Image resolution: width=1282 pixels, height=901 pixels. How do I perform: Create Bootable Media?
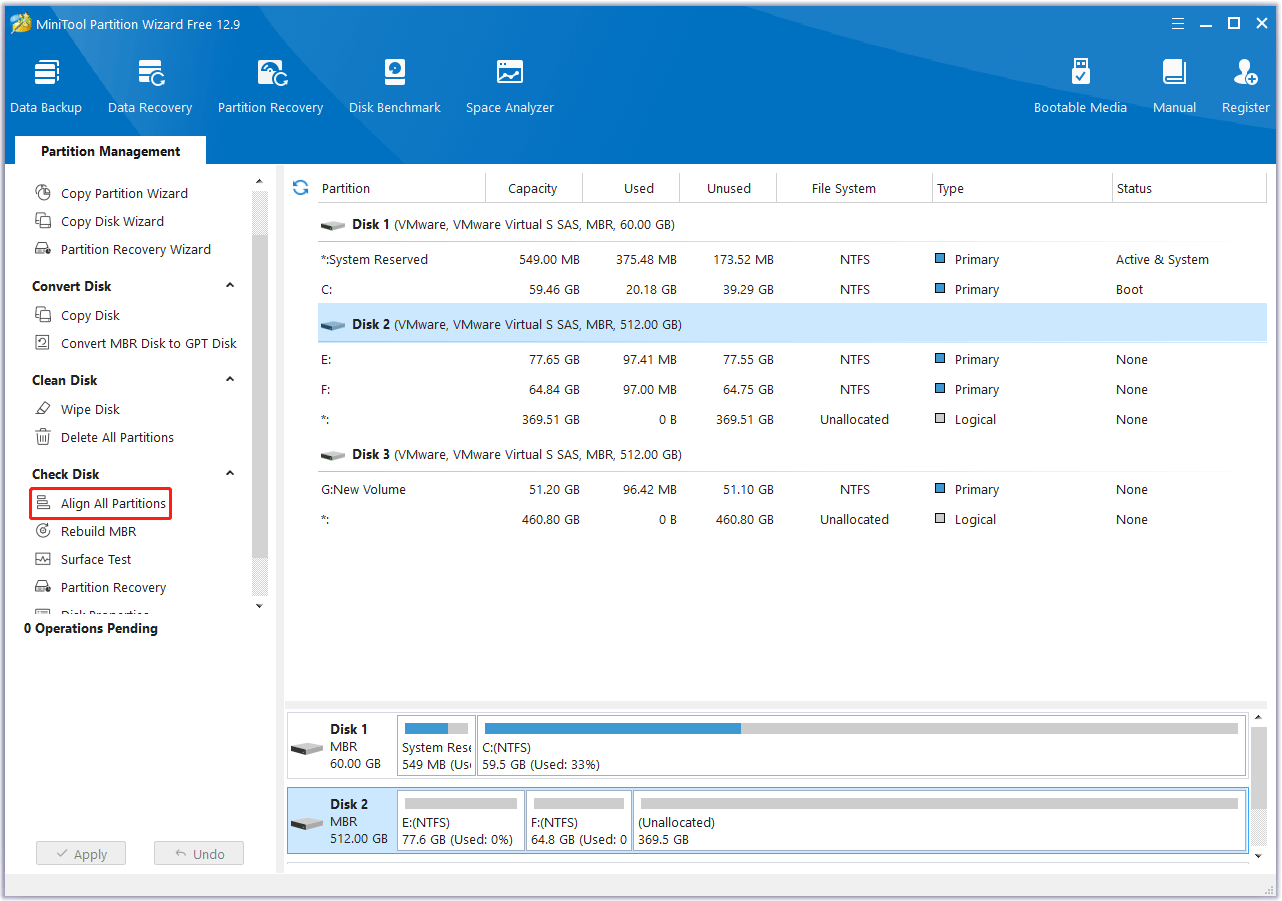(1080, 87)
